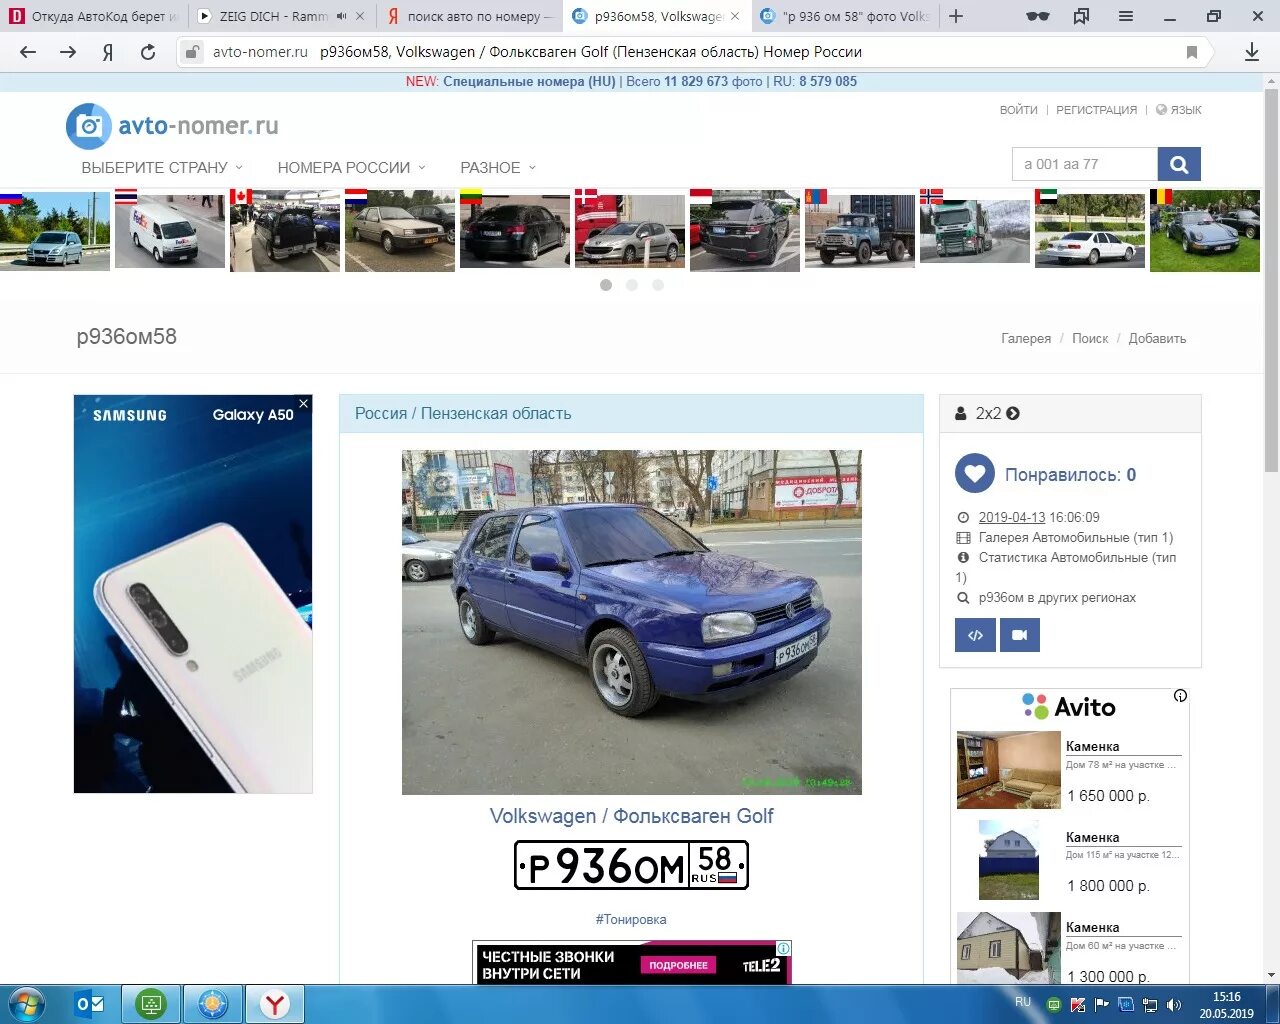
Task: Open the arrow next to user 2x2
Action: [x=1013, y=413]
